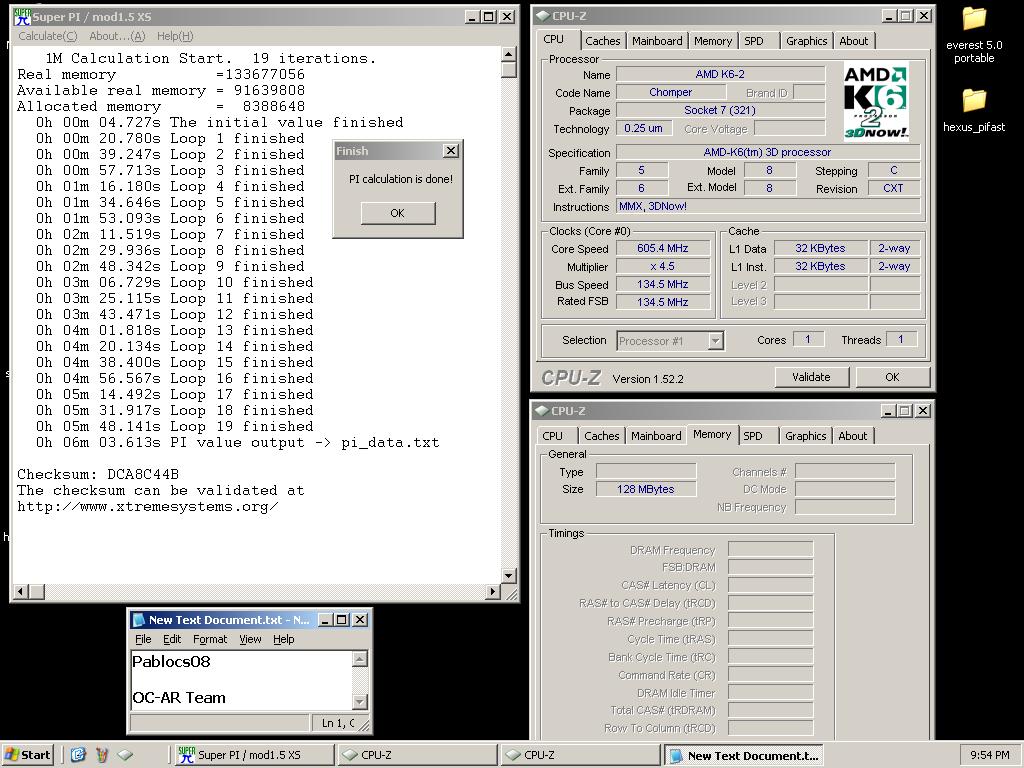Image resolution: width=1024 pixels, height=768 pixels.
Task: Select Graphics tab in lower CPU-Z window
Action: (805, 436)
